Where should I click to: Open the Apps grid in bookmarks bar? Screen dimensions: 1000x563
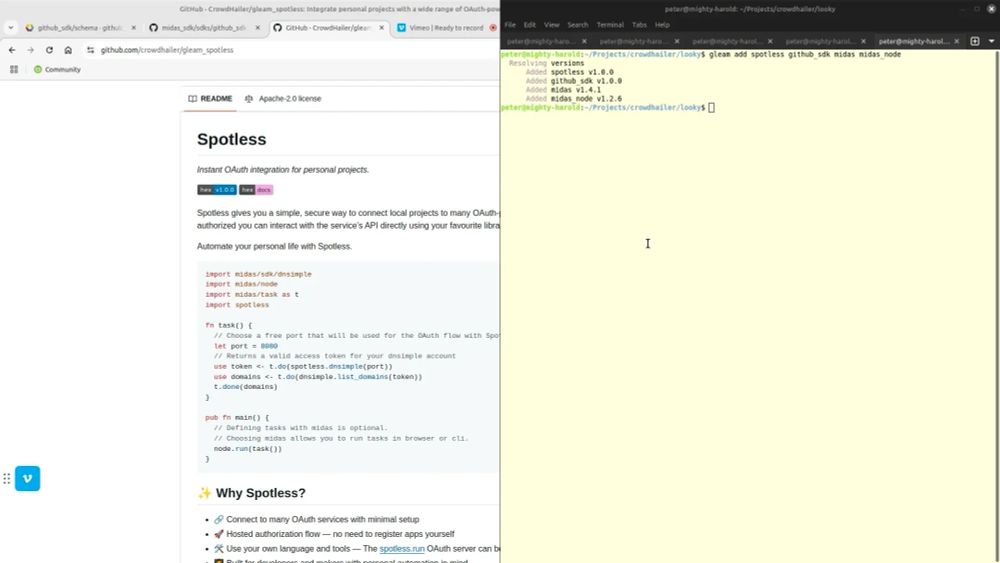(x=14, y=69)
